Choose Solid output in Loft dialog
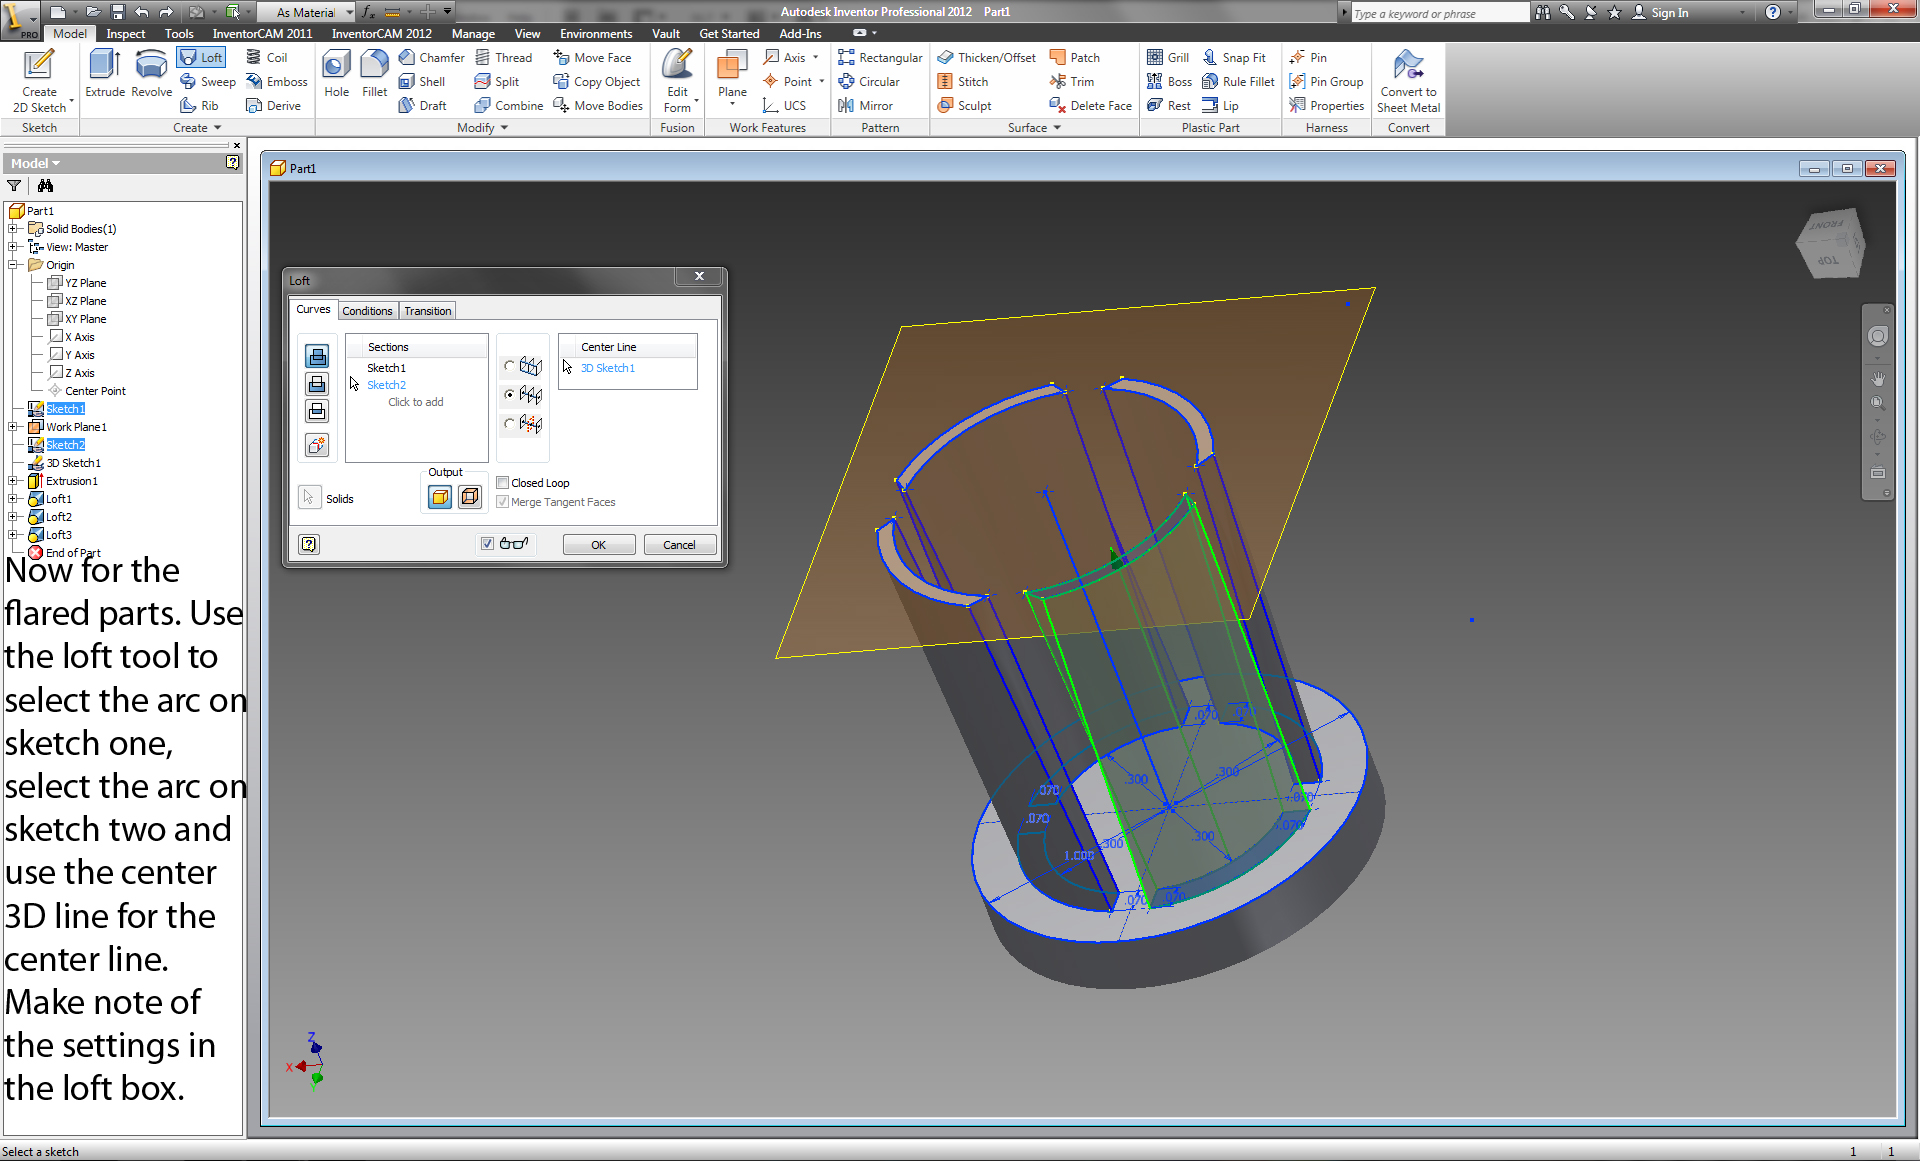The width and height of the screenshot is (1920, 1161). coord(440,497)
